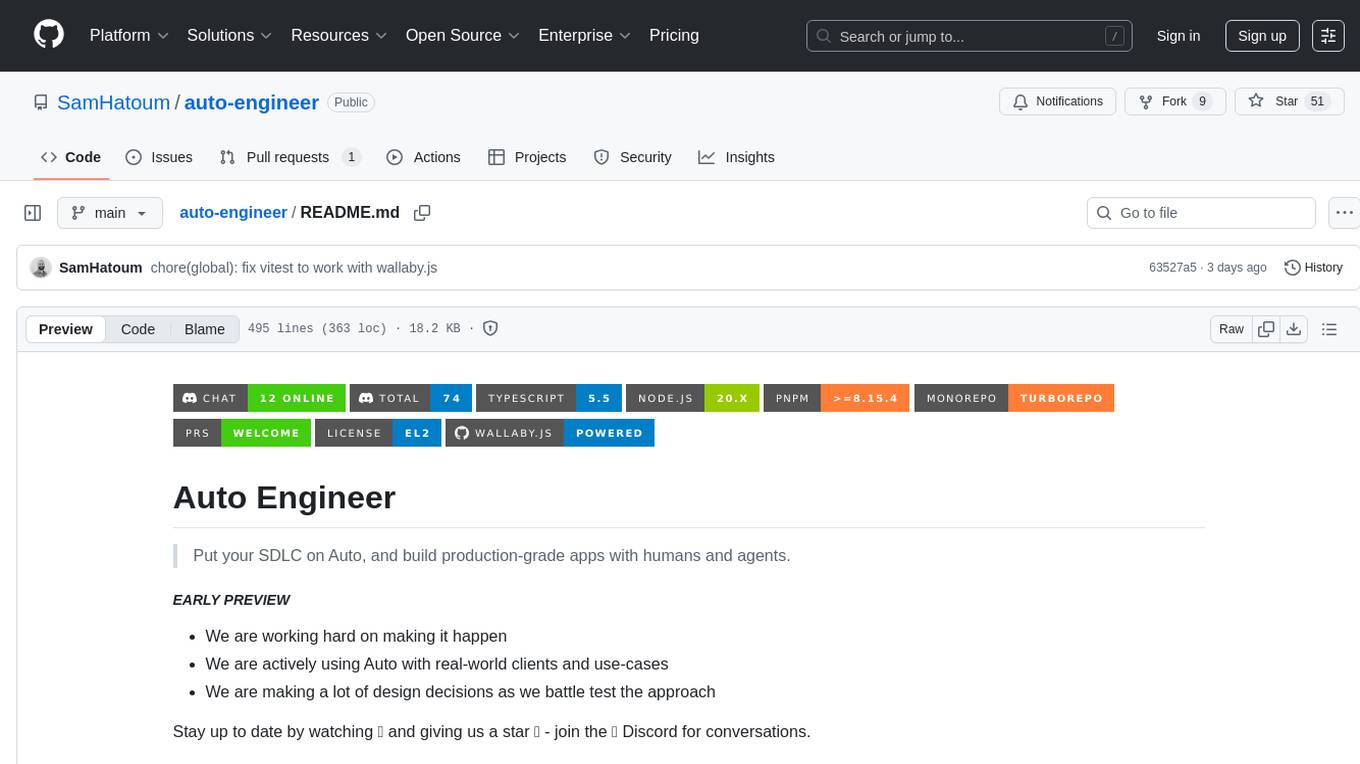1360x764 pixels.
Task: Open the command palette icon in header
Action: pyautogui.click(x=1328, y=36)
